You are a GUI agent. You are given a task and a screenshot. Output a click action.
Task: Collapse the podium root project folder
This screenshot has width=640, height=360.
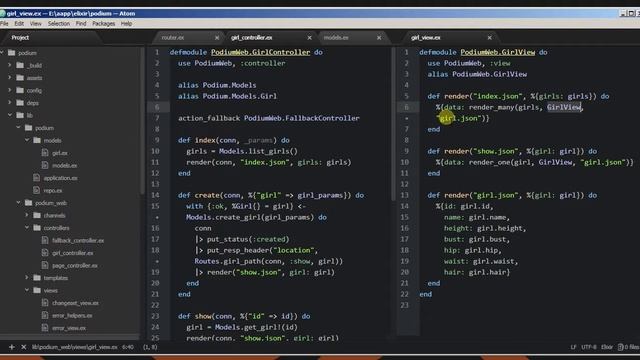tap(2, 53)
